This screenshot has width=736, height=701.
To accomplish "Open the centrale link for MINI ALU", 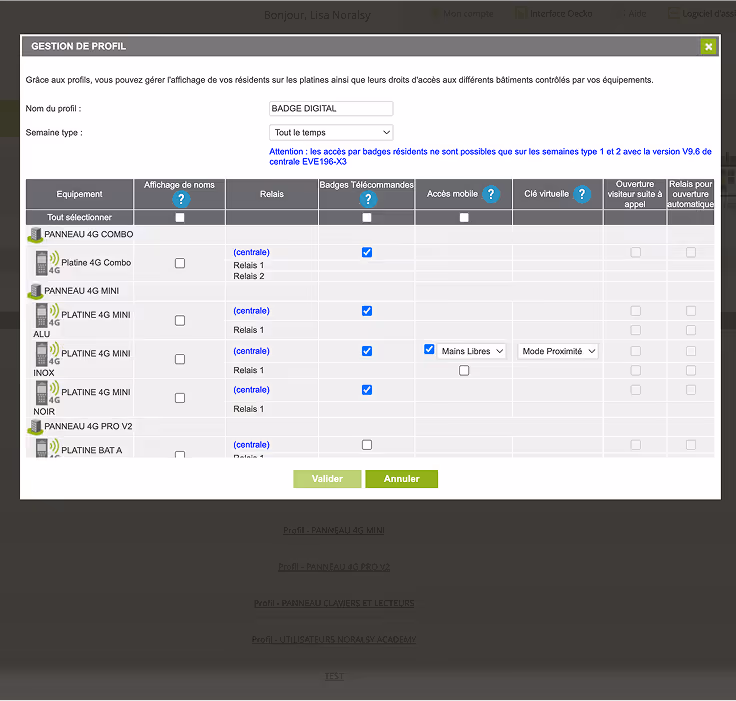I will tap(252, 311).
